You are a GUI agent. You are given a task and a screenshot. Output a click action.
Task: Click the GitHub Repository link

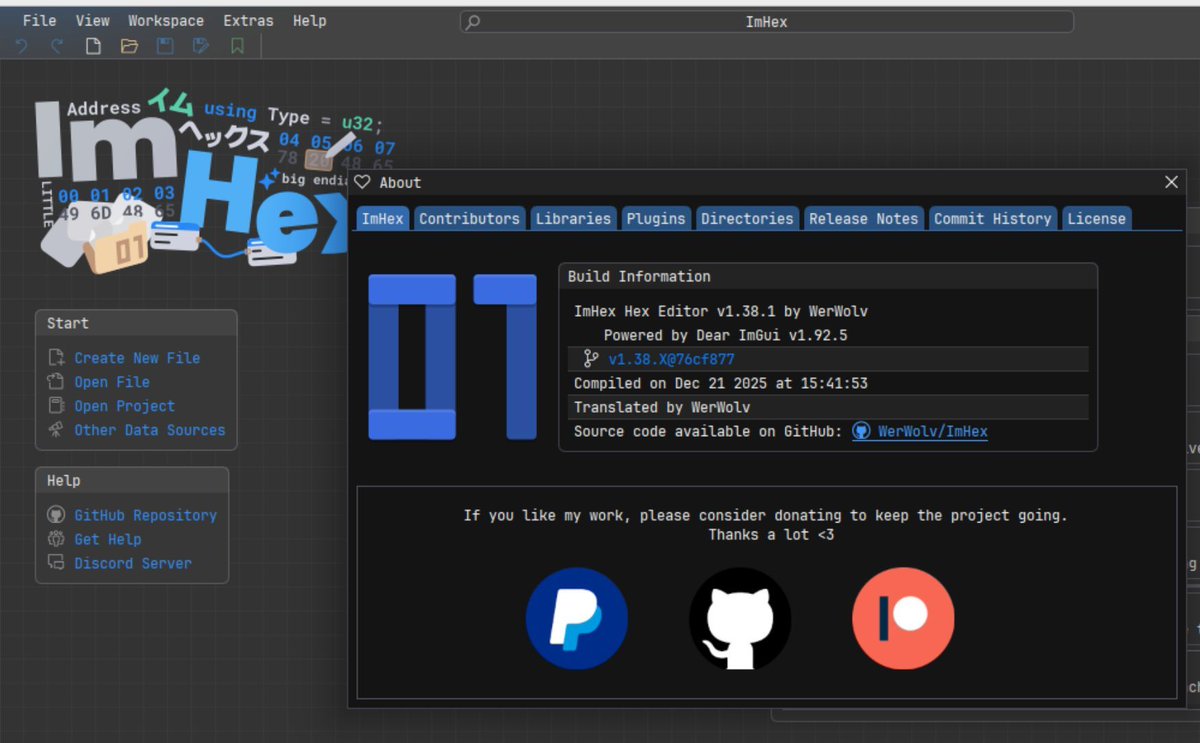[x=145, y=515]
